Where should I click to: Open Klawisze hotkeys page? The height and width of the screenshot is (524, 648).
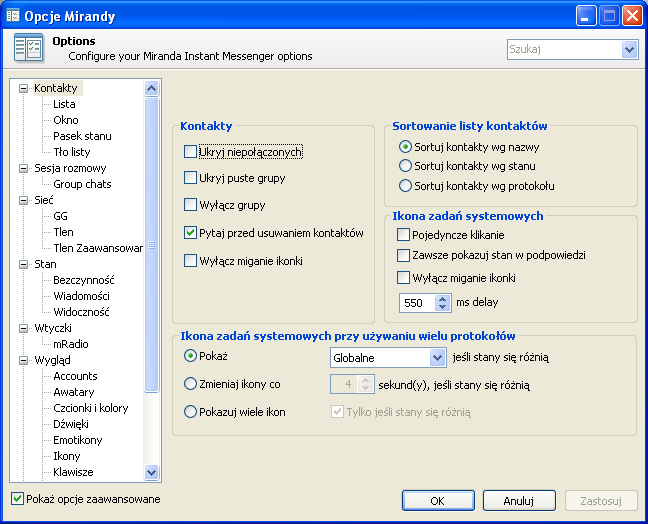tap(73, 472)
